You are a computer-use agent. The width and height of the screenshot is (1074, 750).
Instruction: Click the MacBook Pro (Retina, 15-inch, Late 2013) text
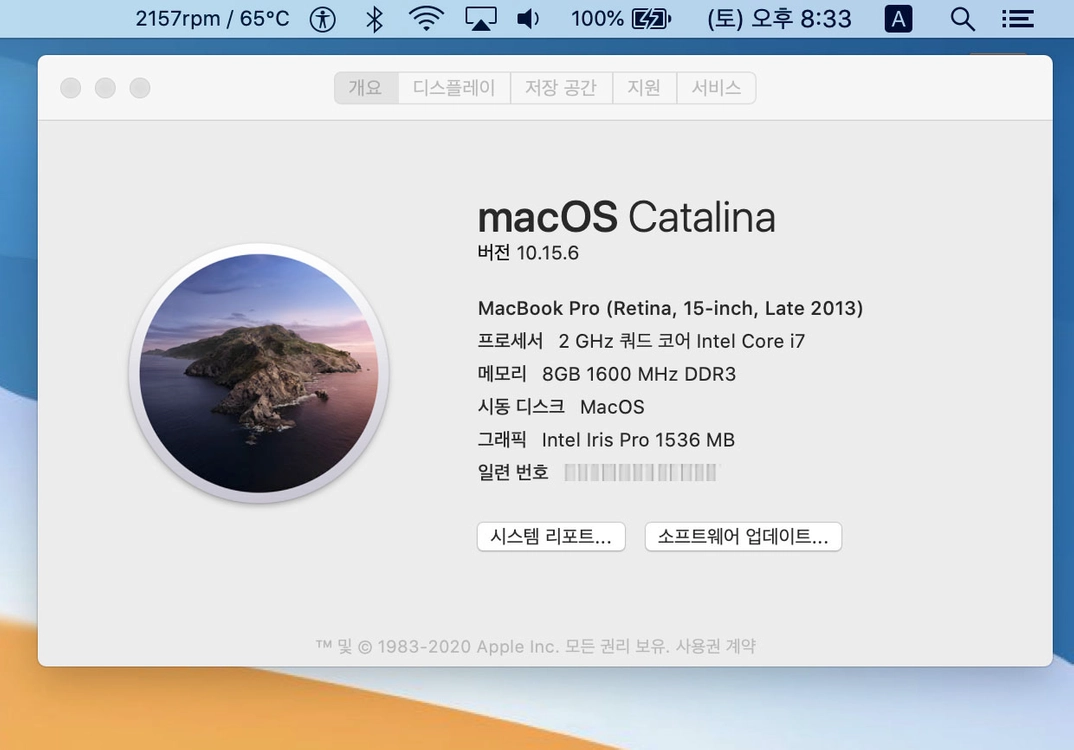point(670,308)
